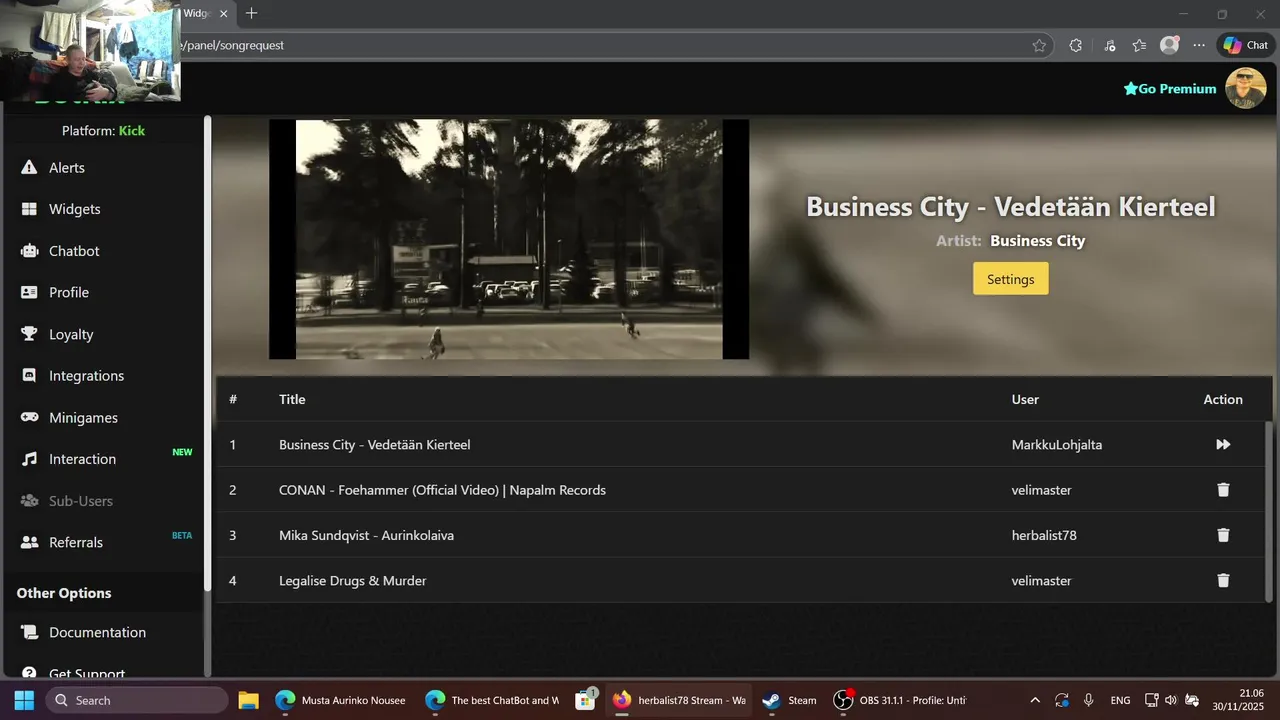The width and height of the screenshot is (1280, 720).
Task: Select the Legalise Drugs & Murder title
Action: 353,580
